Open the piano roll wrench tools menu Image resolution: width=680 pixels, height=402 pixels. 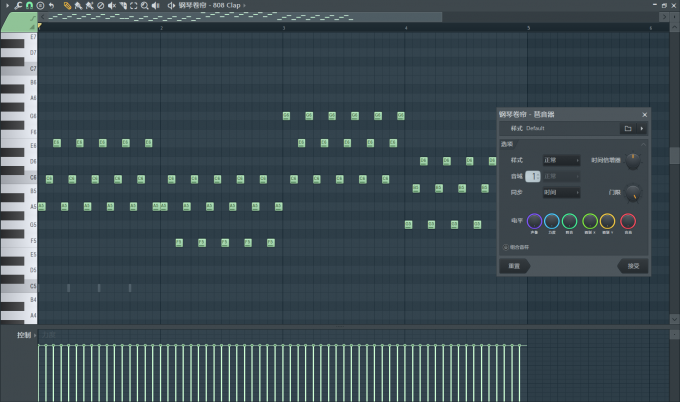click(x=18, y=5)
